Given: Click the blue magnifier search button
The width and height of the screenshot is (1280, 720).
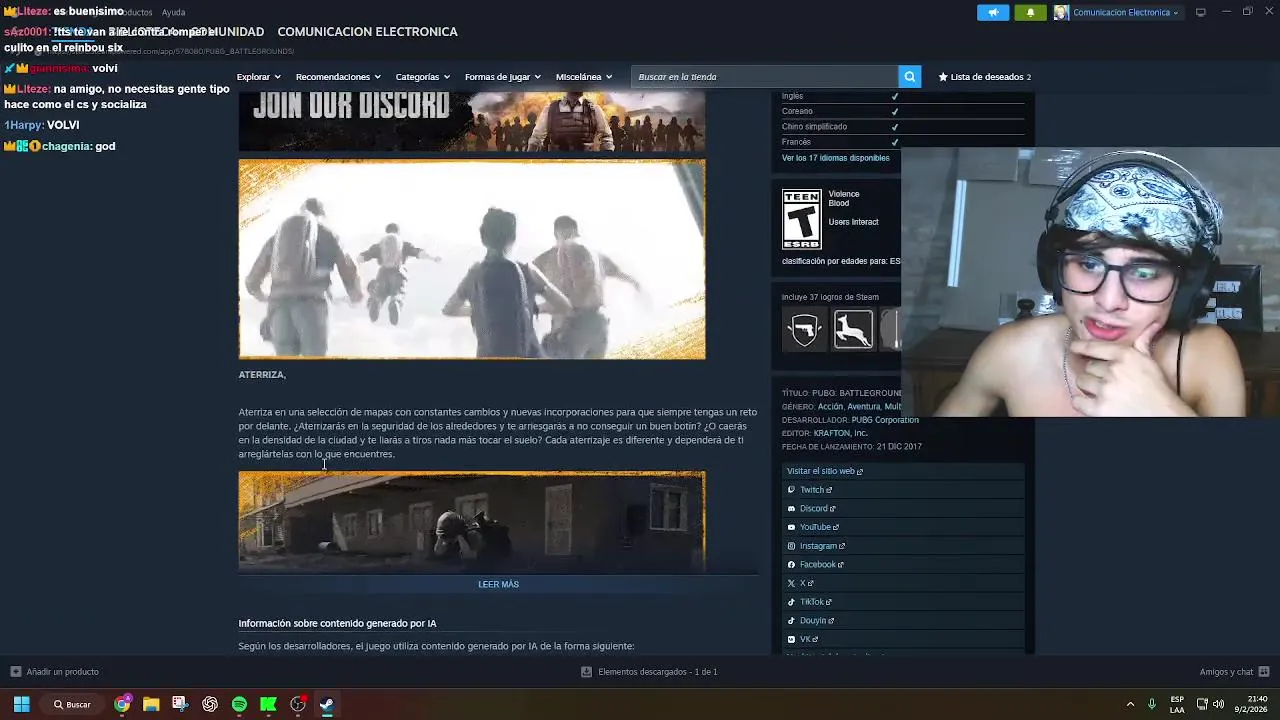Looking at the screenshot, I should (x=909, y=76).
